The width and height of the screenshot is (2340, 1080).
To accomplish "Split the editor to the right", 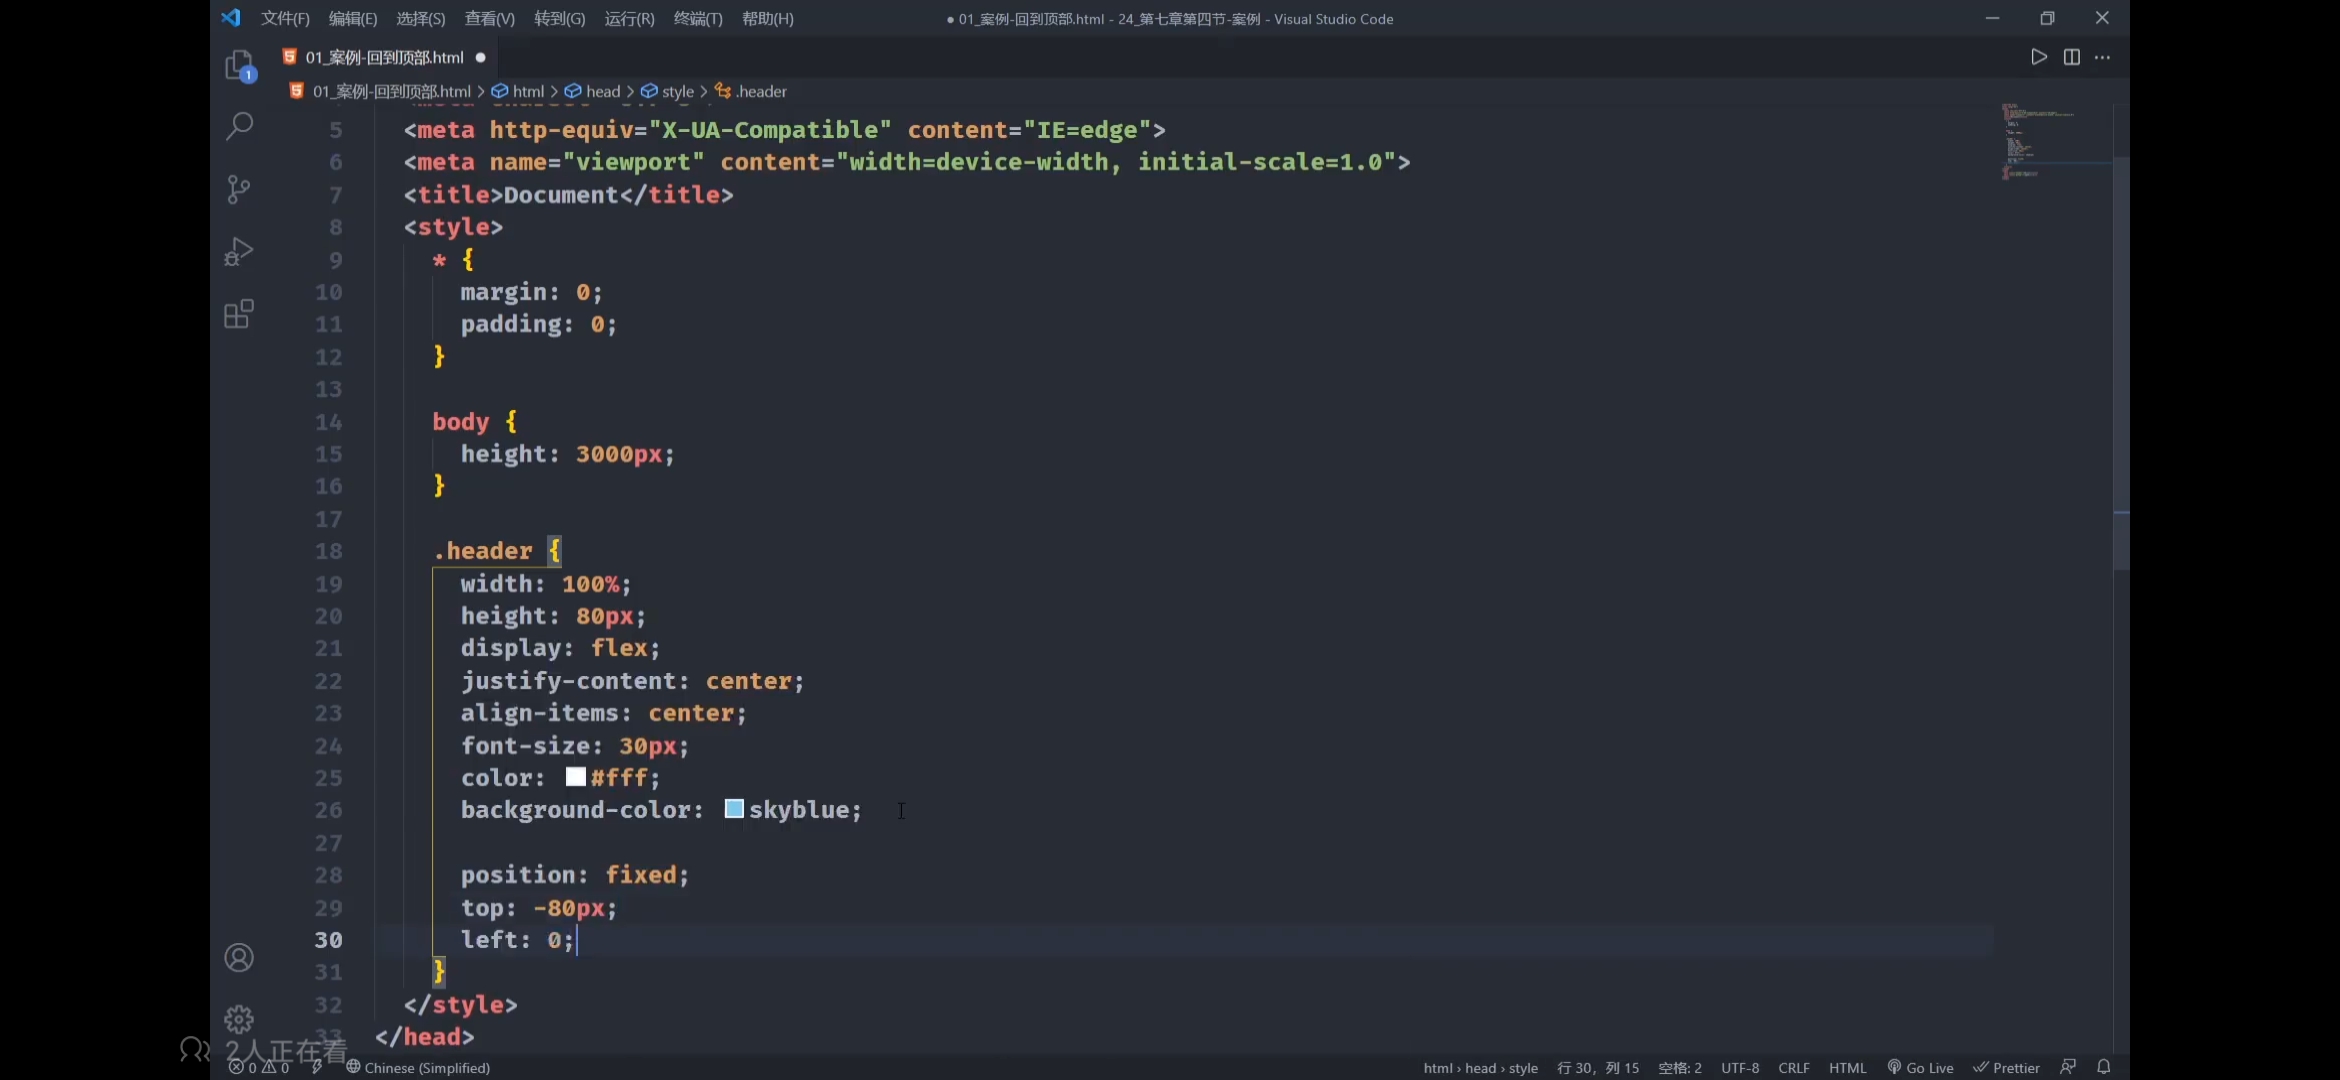I will 2071,57.
